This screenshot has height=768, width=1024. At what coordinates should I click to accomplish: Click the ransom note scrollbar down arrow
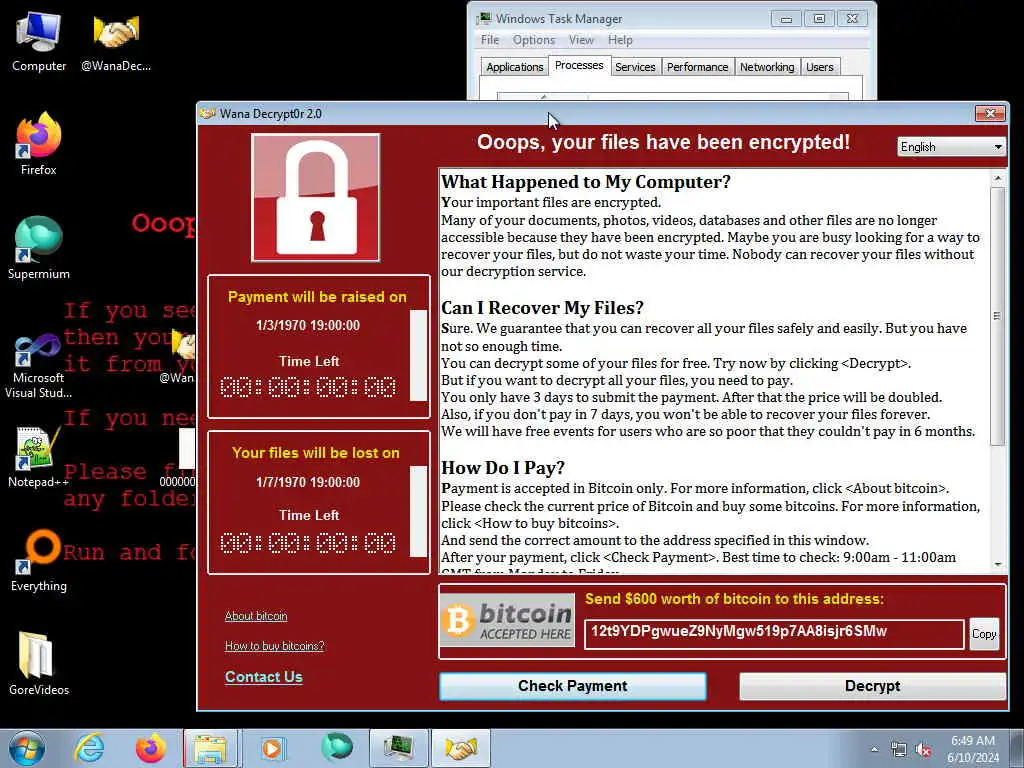point(998,565)
